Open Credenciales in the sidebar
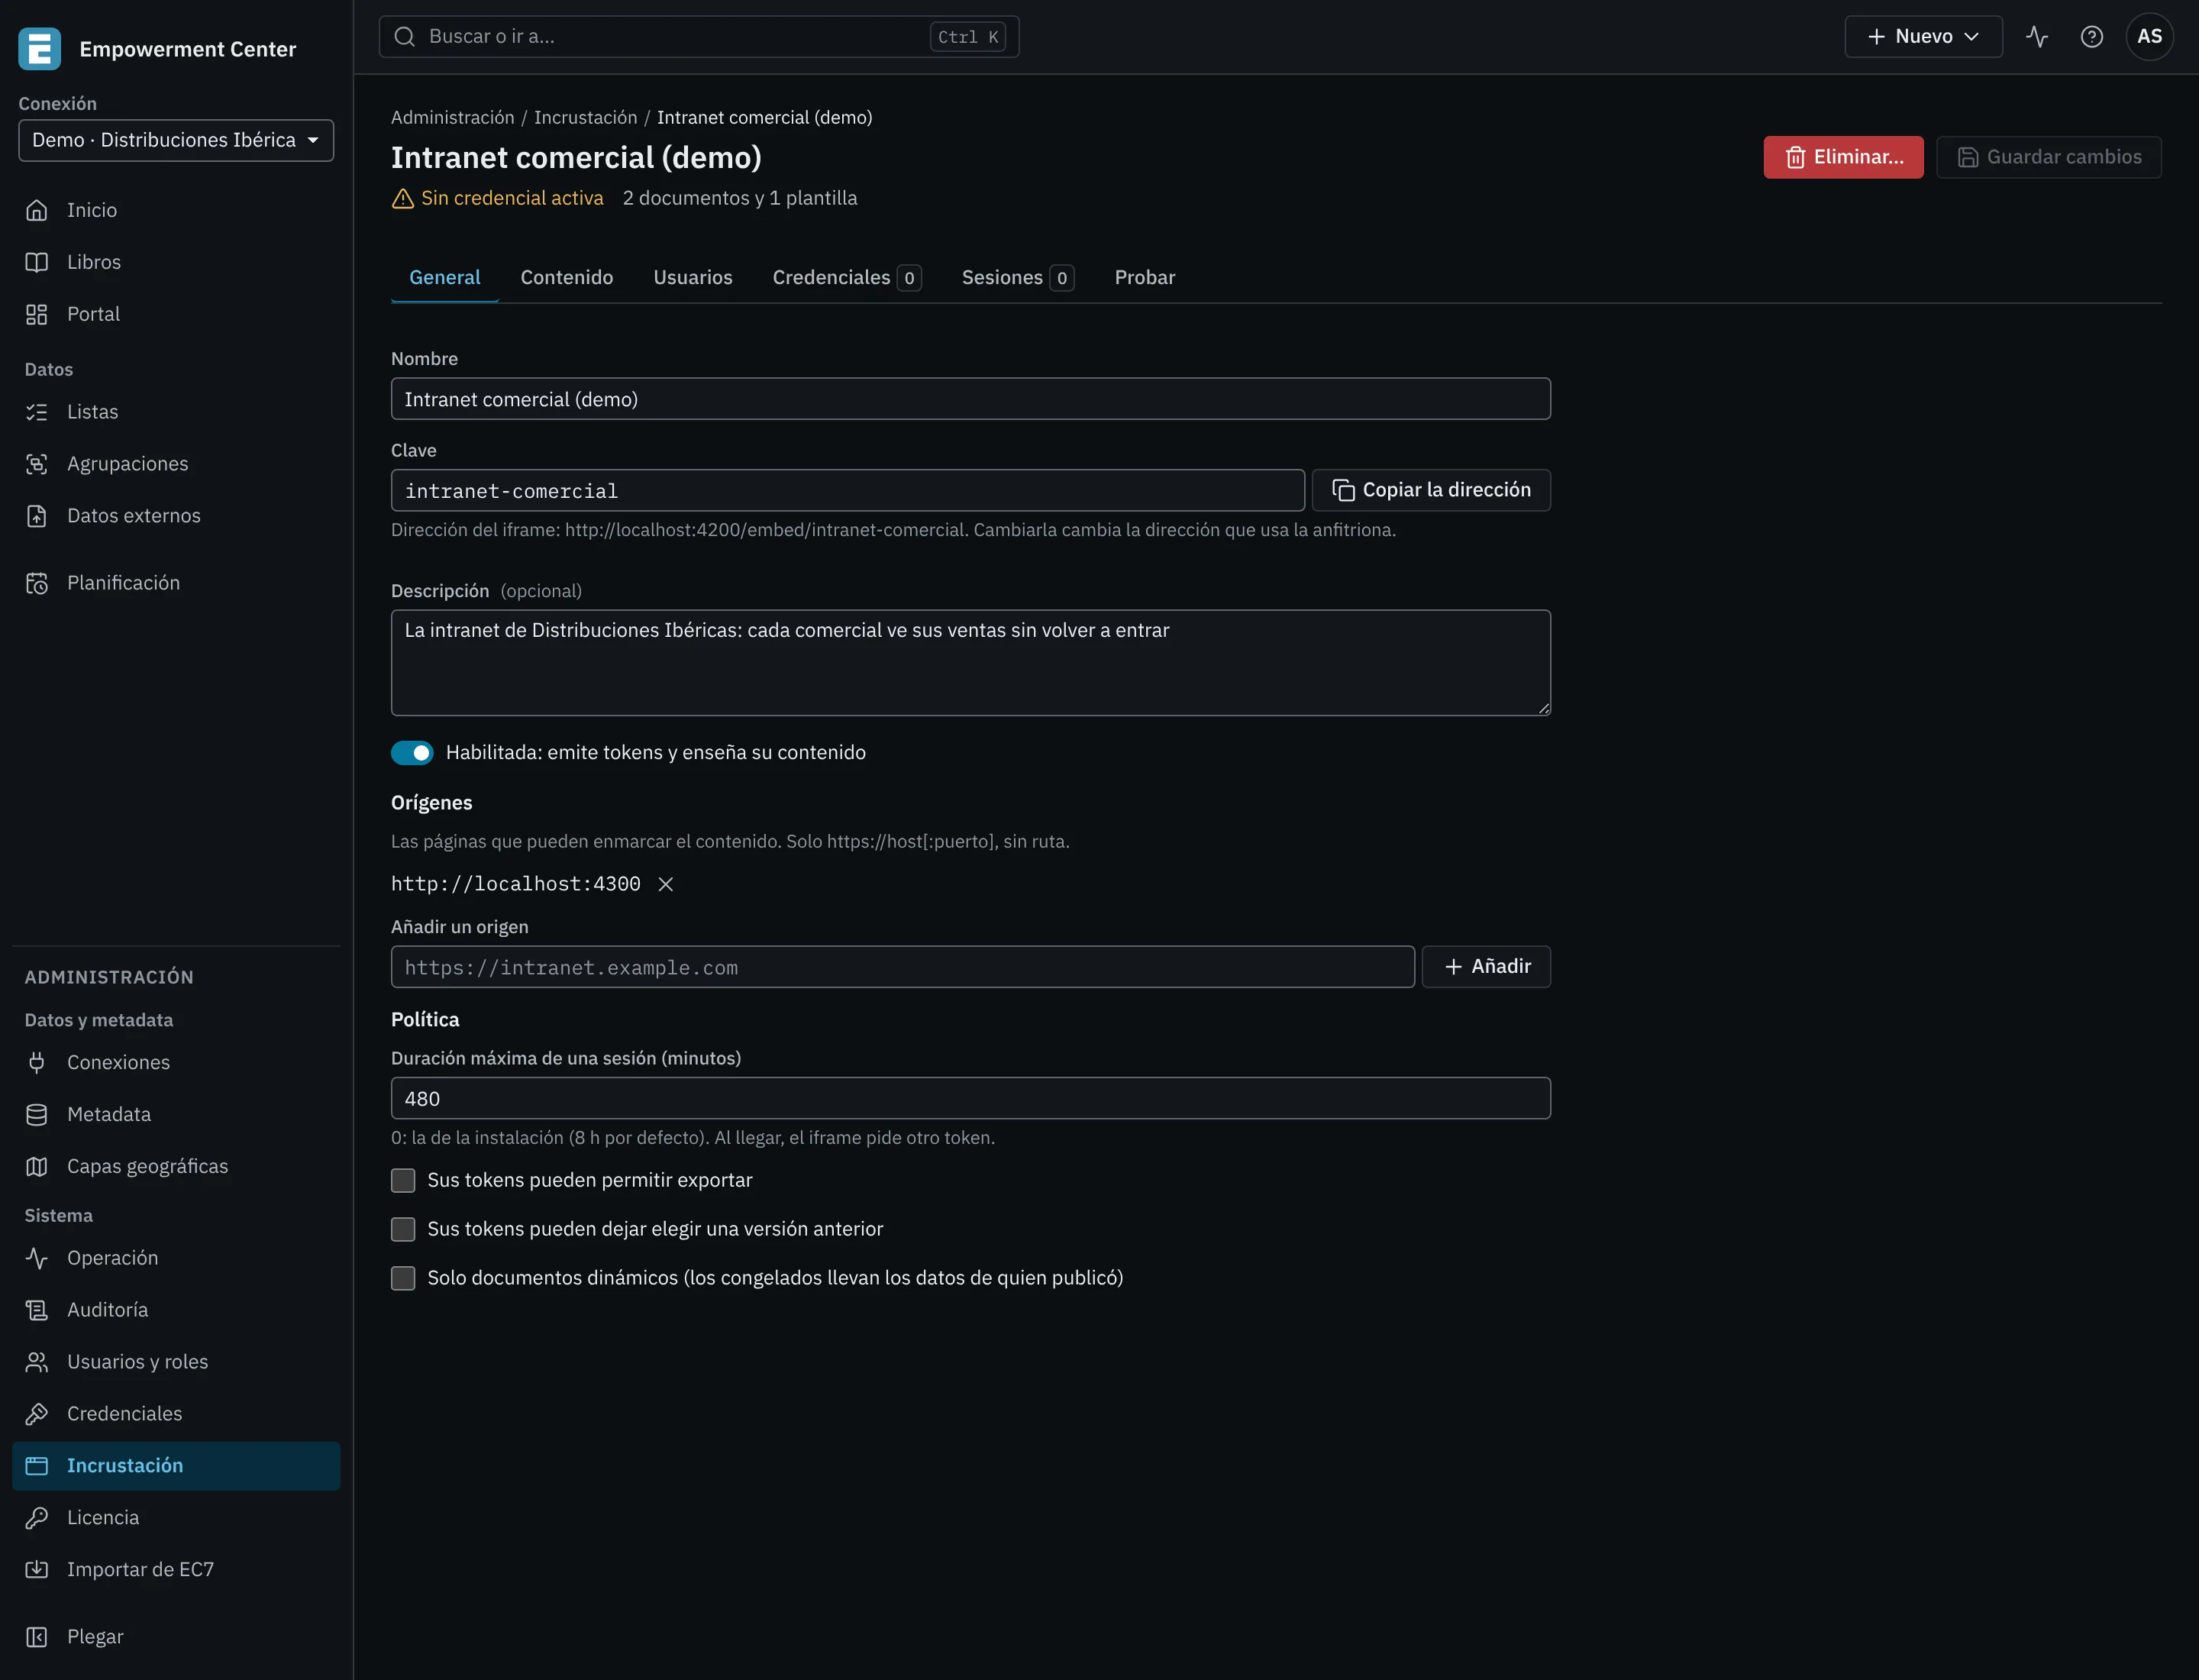This screenshot has width=2199, height=1680. pyautogui.click(x=176, y=1414)
